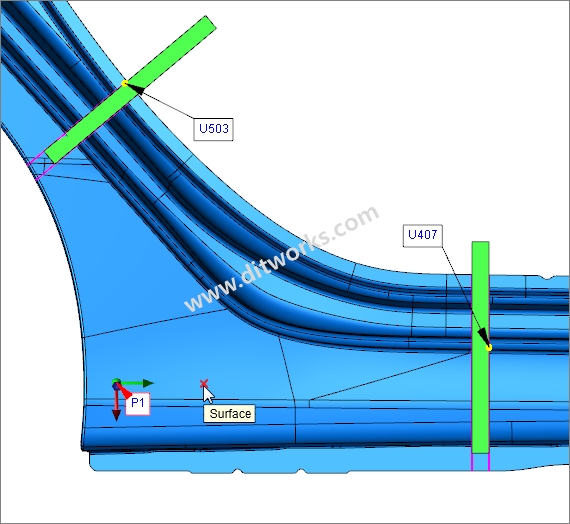570x524 pixels.
Task: Pick the red X marker on the surface
Action: click(x=204, y=384)
